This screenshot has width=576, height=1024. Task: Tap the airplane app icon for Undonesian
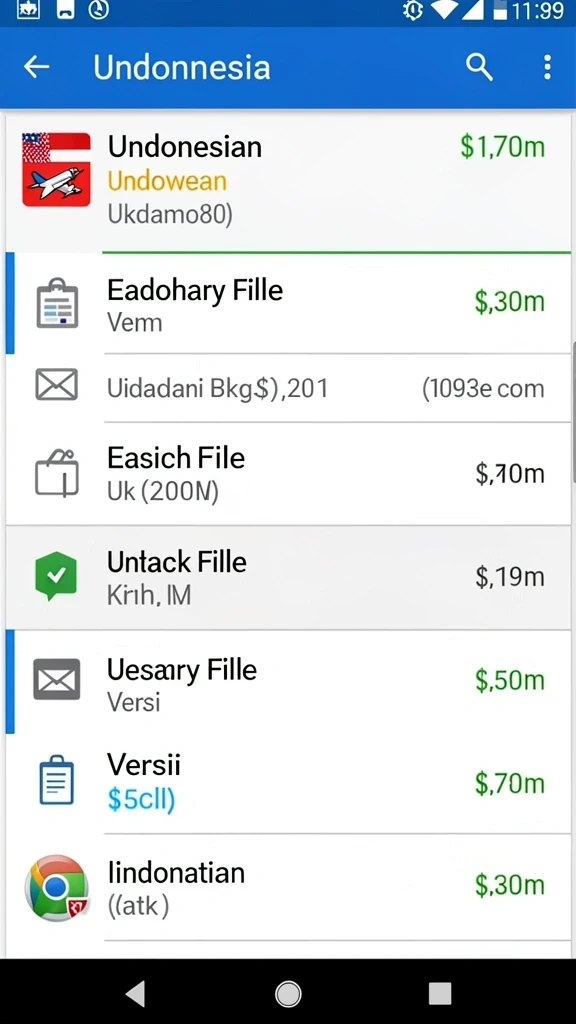(56, 169)
